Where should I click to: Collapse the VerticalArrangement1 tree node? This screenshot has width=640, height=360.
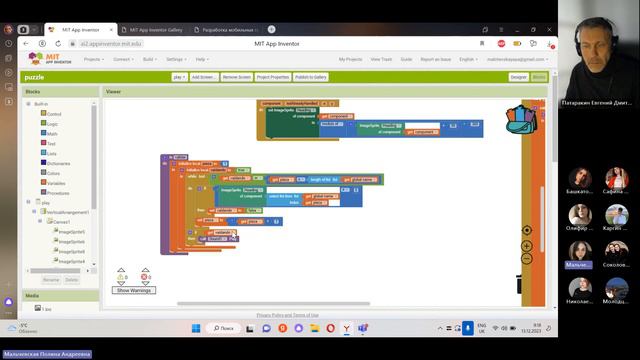coord(34,211)
